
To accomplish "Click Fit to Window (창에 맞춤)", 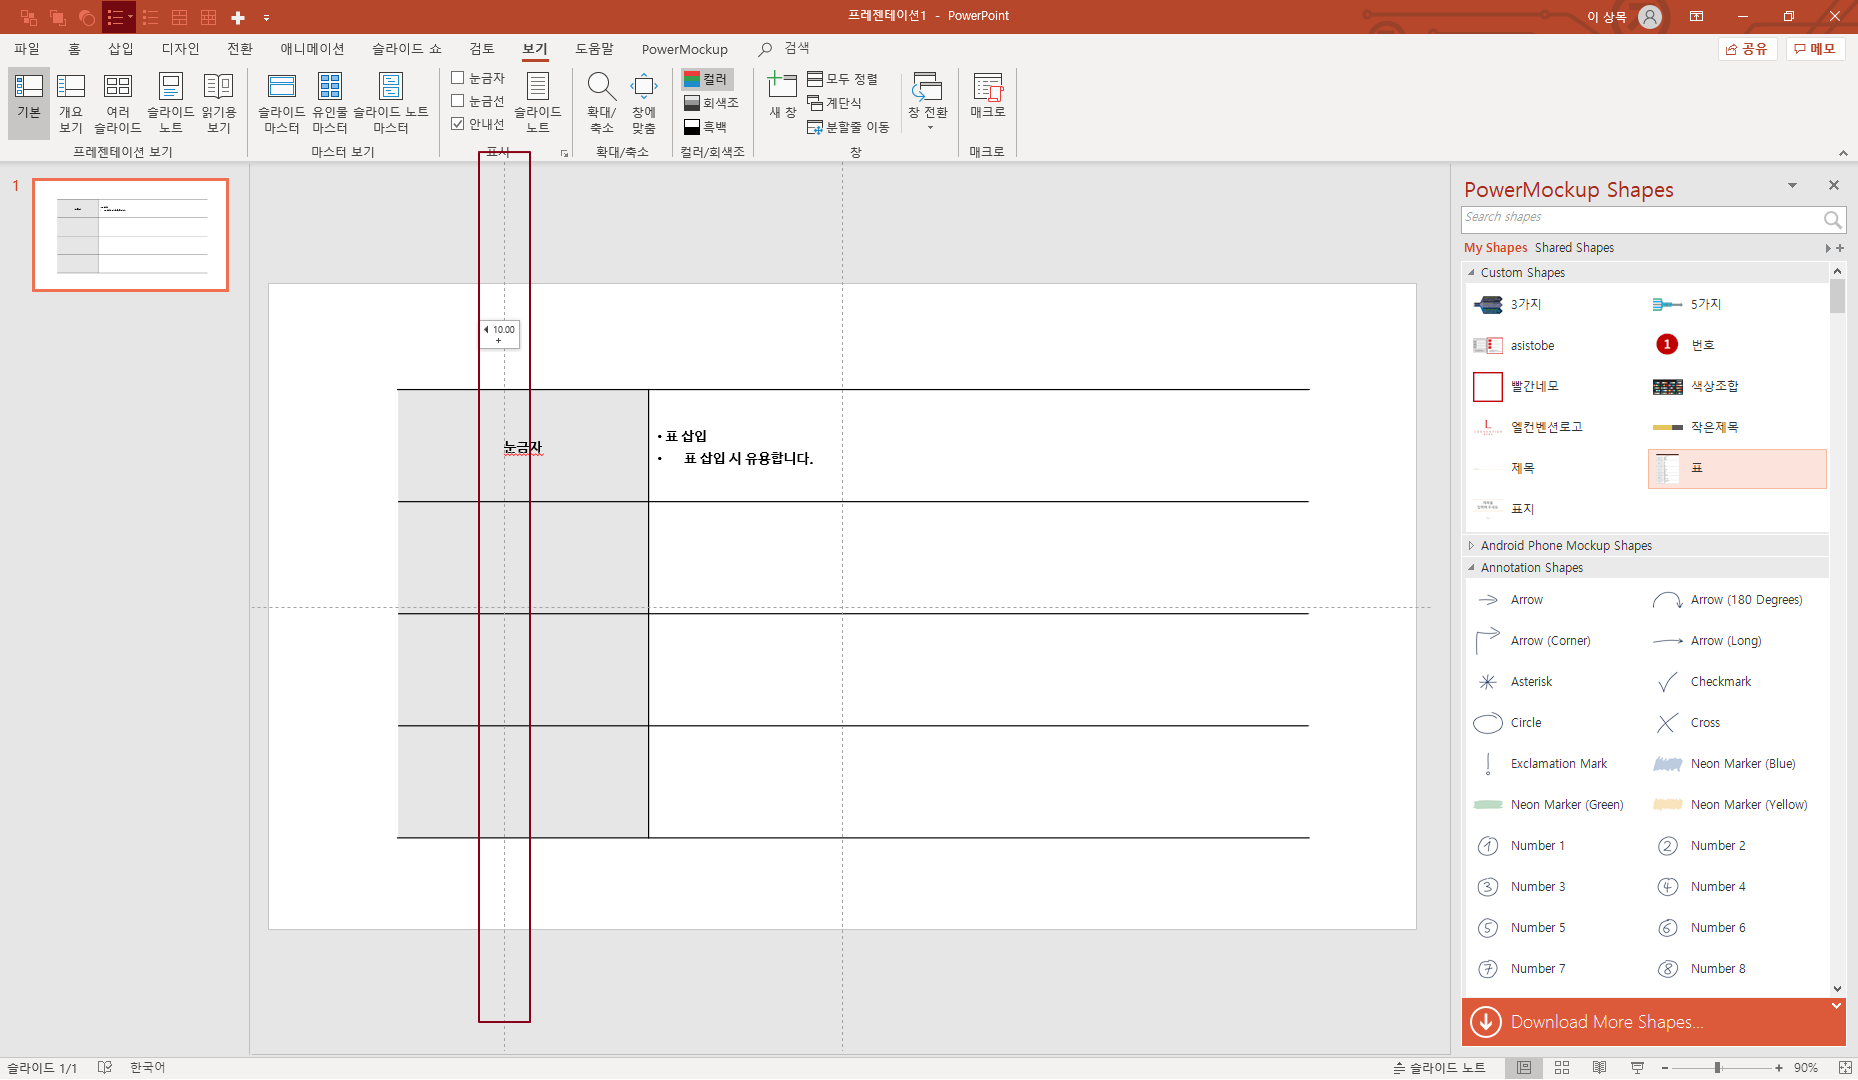I will 644,102.
